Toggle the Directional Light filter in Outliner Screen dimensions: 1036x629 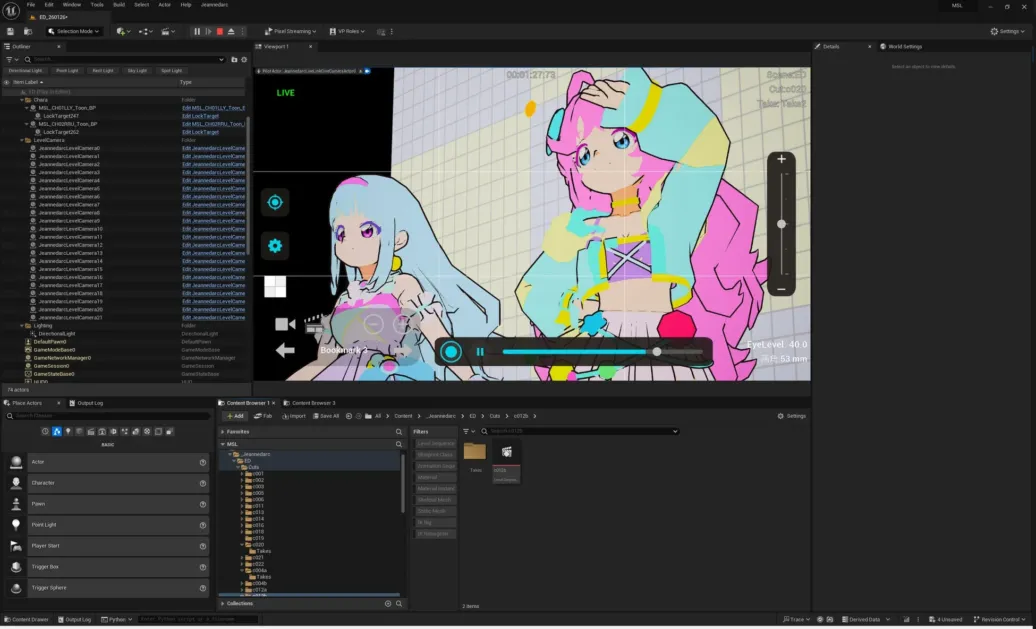[25, 70]
